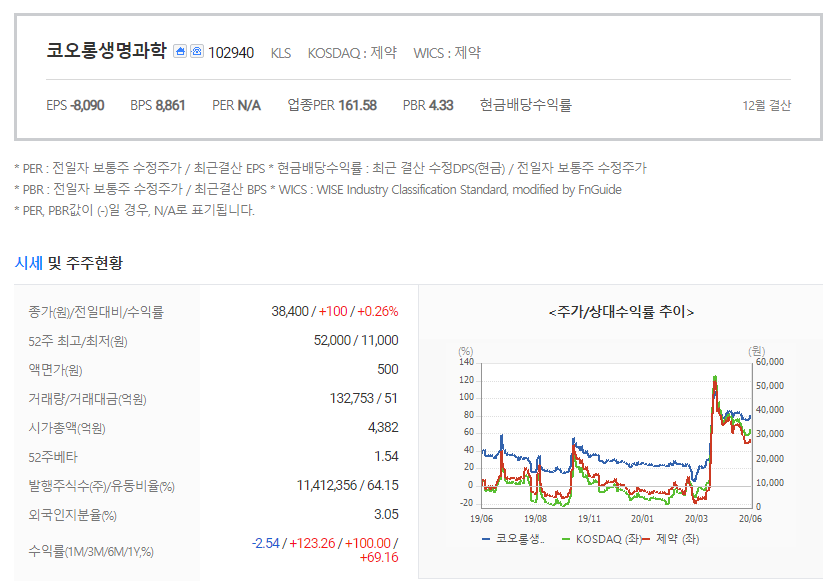Select the company name 코오롱생명과학

tap(106, 51)
